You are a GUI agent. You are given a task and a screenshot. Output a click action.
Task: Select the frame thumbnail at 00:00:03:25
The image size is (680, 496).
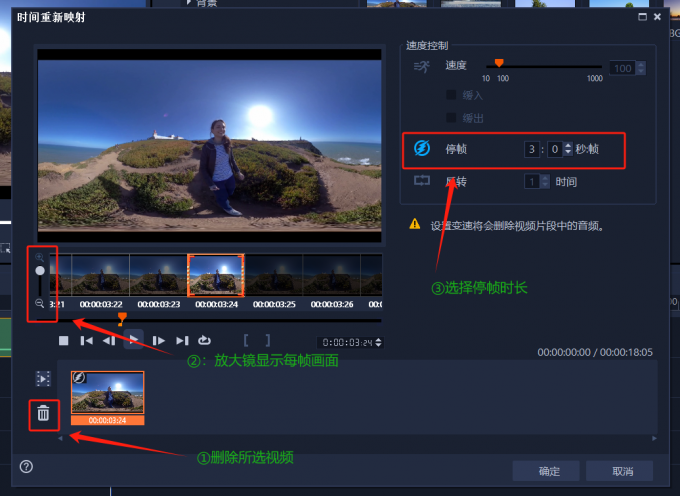click(274, 274)
